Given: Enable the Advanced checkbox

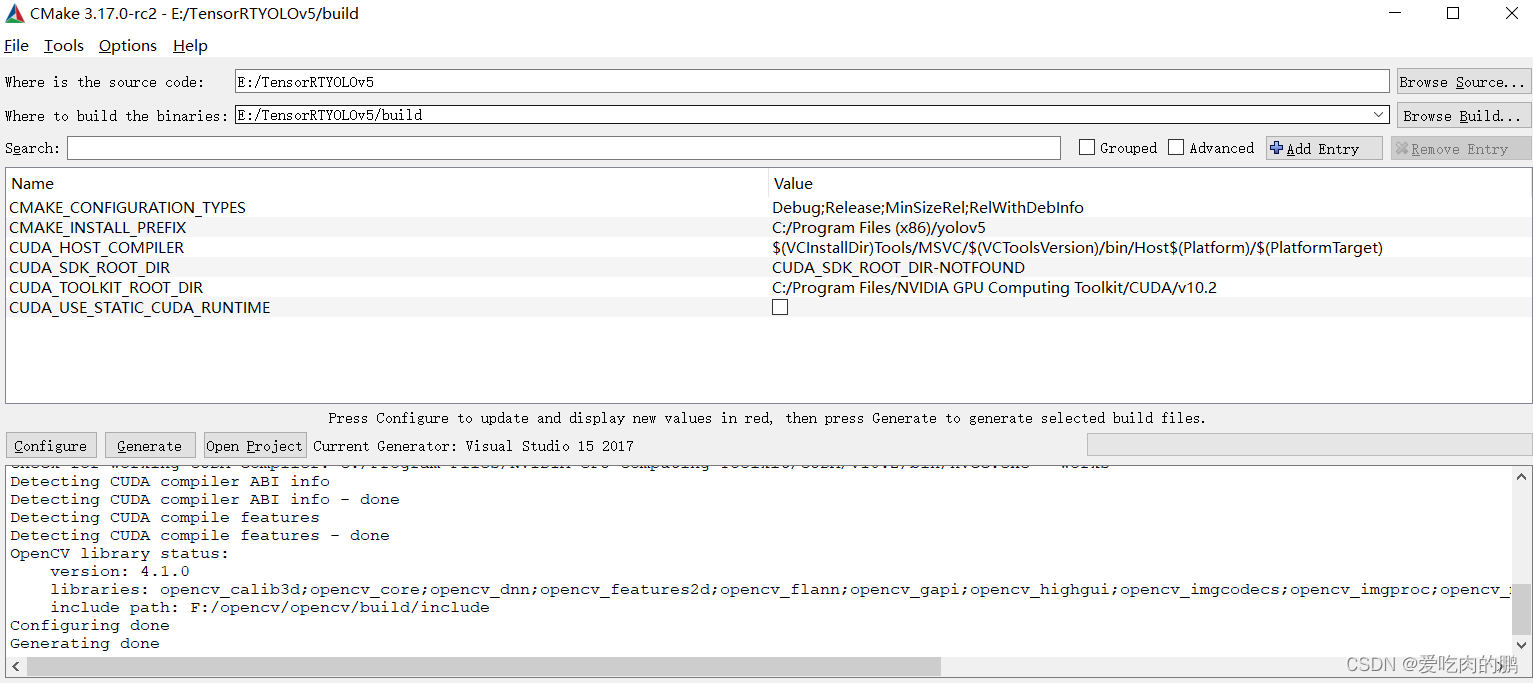Looking at the screenshot, I should [x=1175, y=147].
